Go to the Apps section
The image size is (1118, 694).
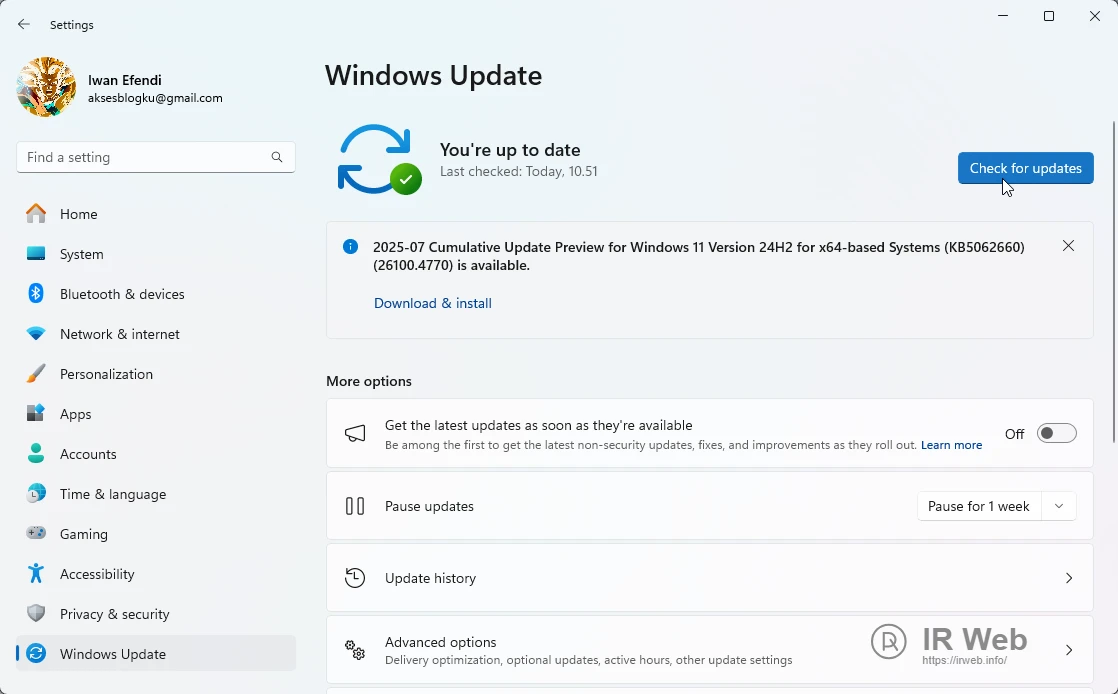click(x=155, y=414)
